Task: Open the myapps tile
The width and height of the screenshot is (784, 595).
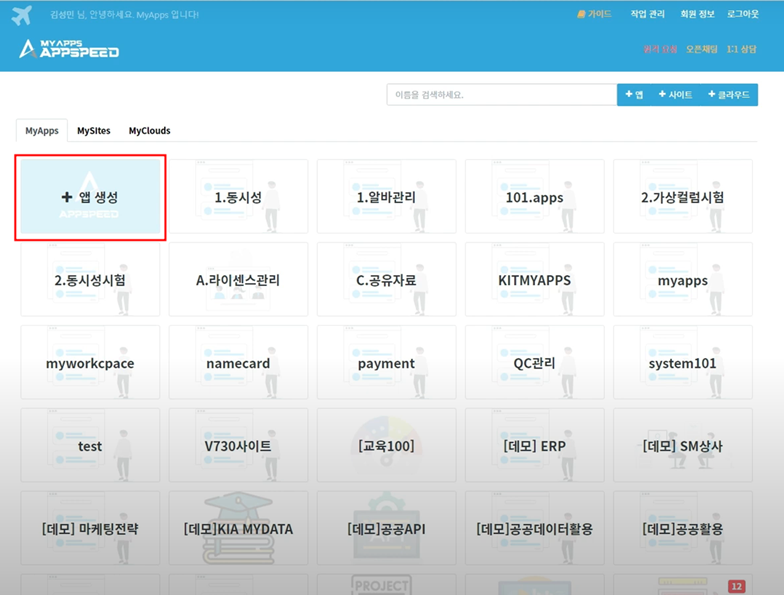Action: pyautogui.click(x=682, y=280)
